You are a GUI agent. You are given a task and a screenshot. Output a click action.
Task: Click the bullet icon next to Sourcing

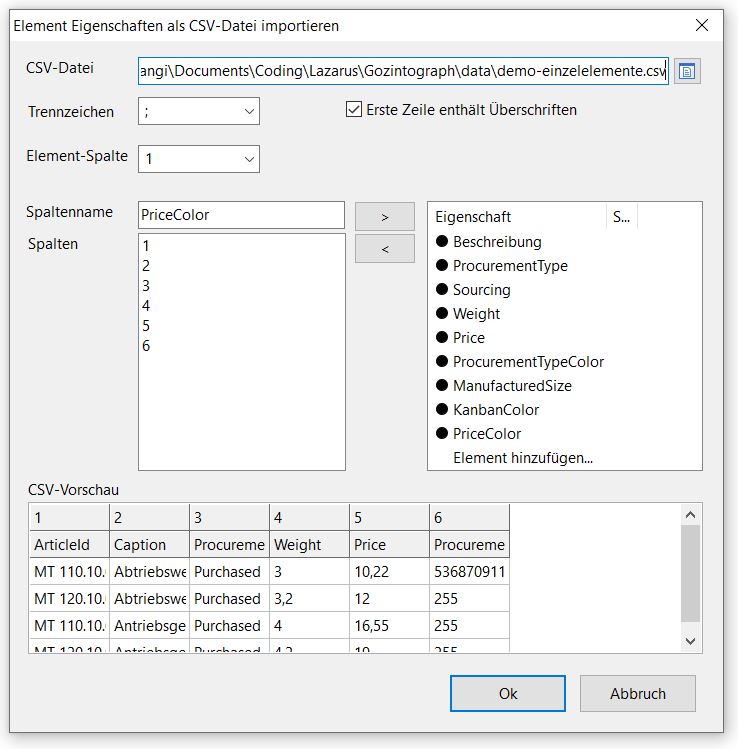[x=442, y=289]
